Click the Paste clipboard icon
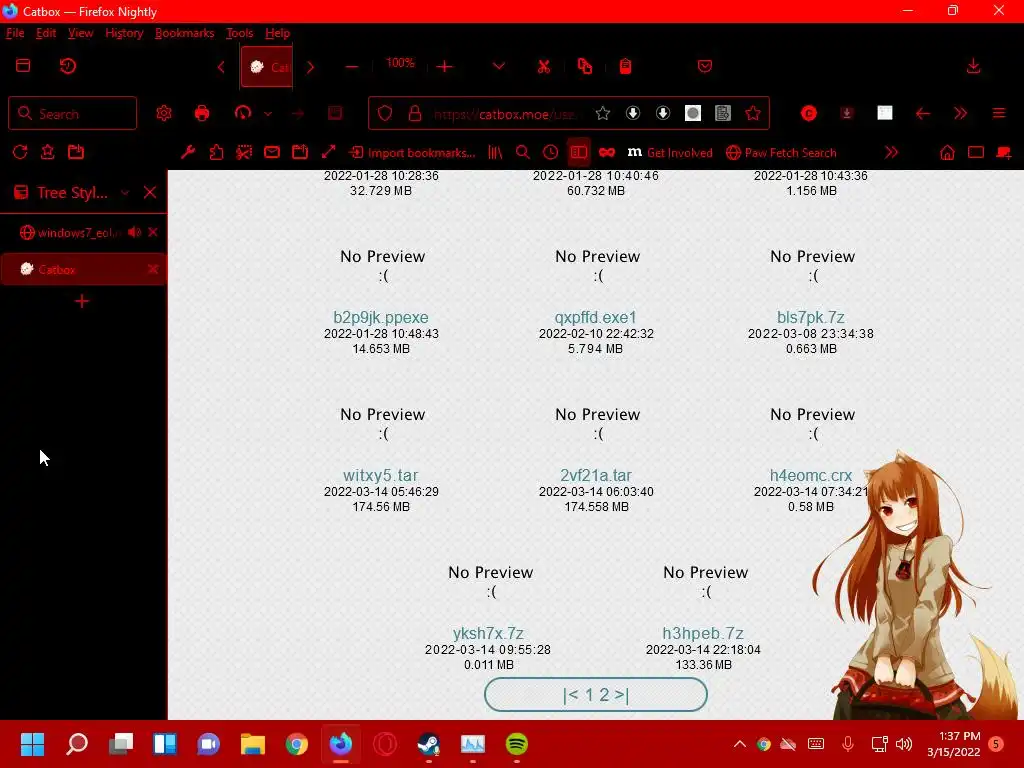This screenshot has height=768, width=1024. point(625,67)
